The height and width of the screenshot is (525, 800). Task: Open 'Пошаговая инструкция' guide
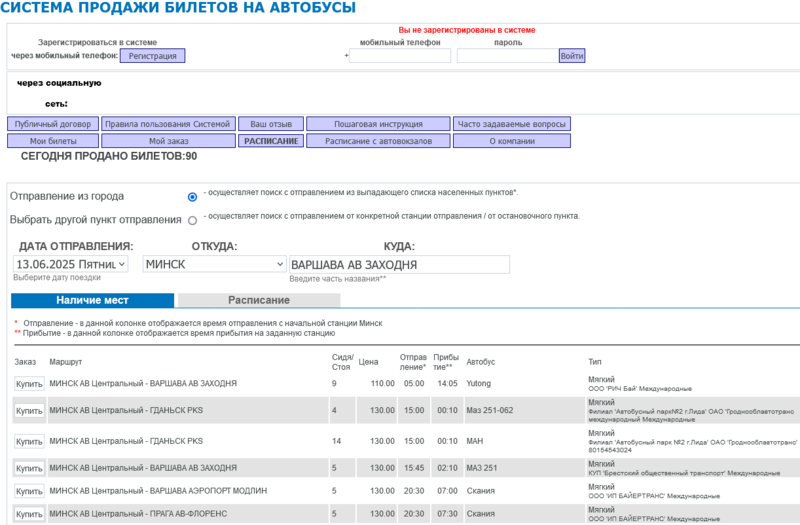377,124
